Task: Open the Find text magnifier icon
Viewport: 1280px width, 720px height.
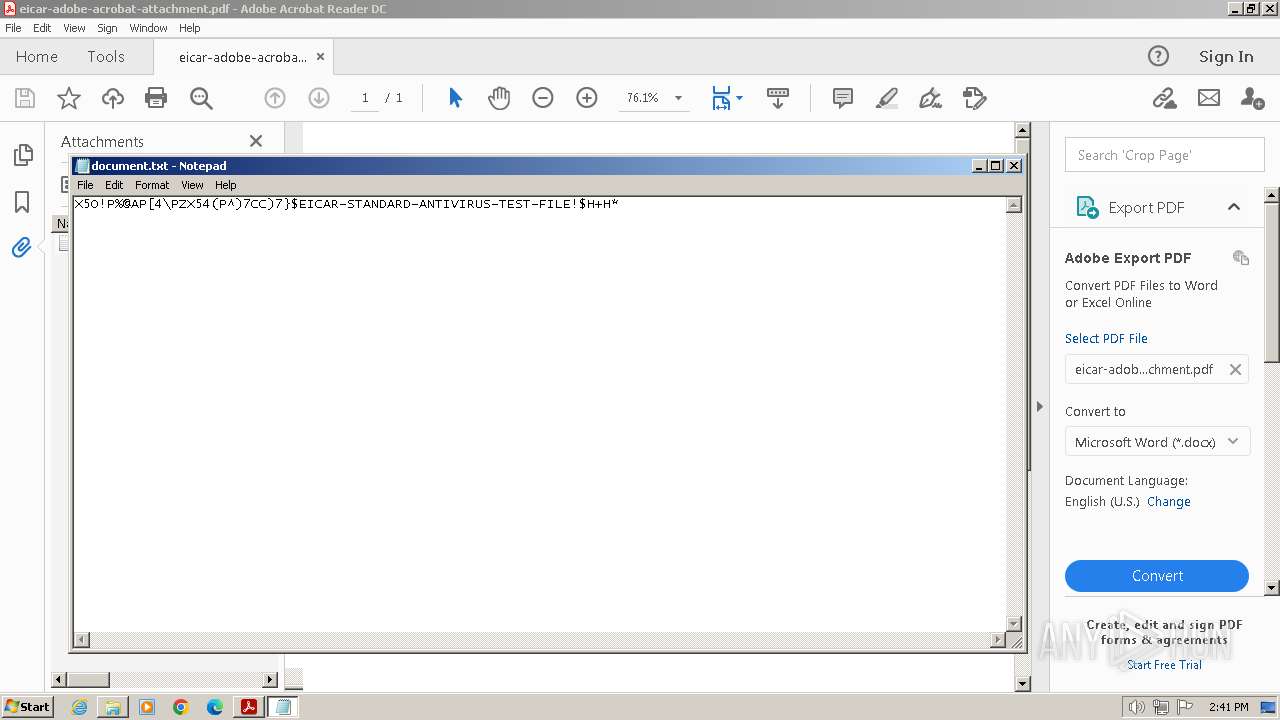Action: click(x=201, y=98)
